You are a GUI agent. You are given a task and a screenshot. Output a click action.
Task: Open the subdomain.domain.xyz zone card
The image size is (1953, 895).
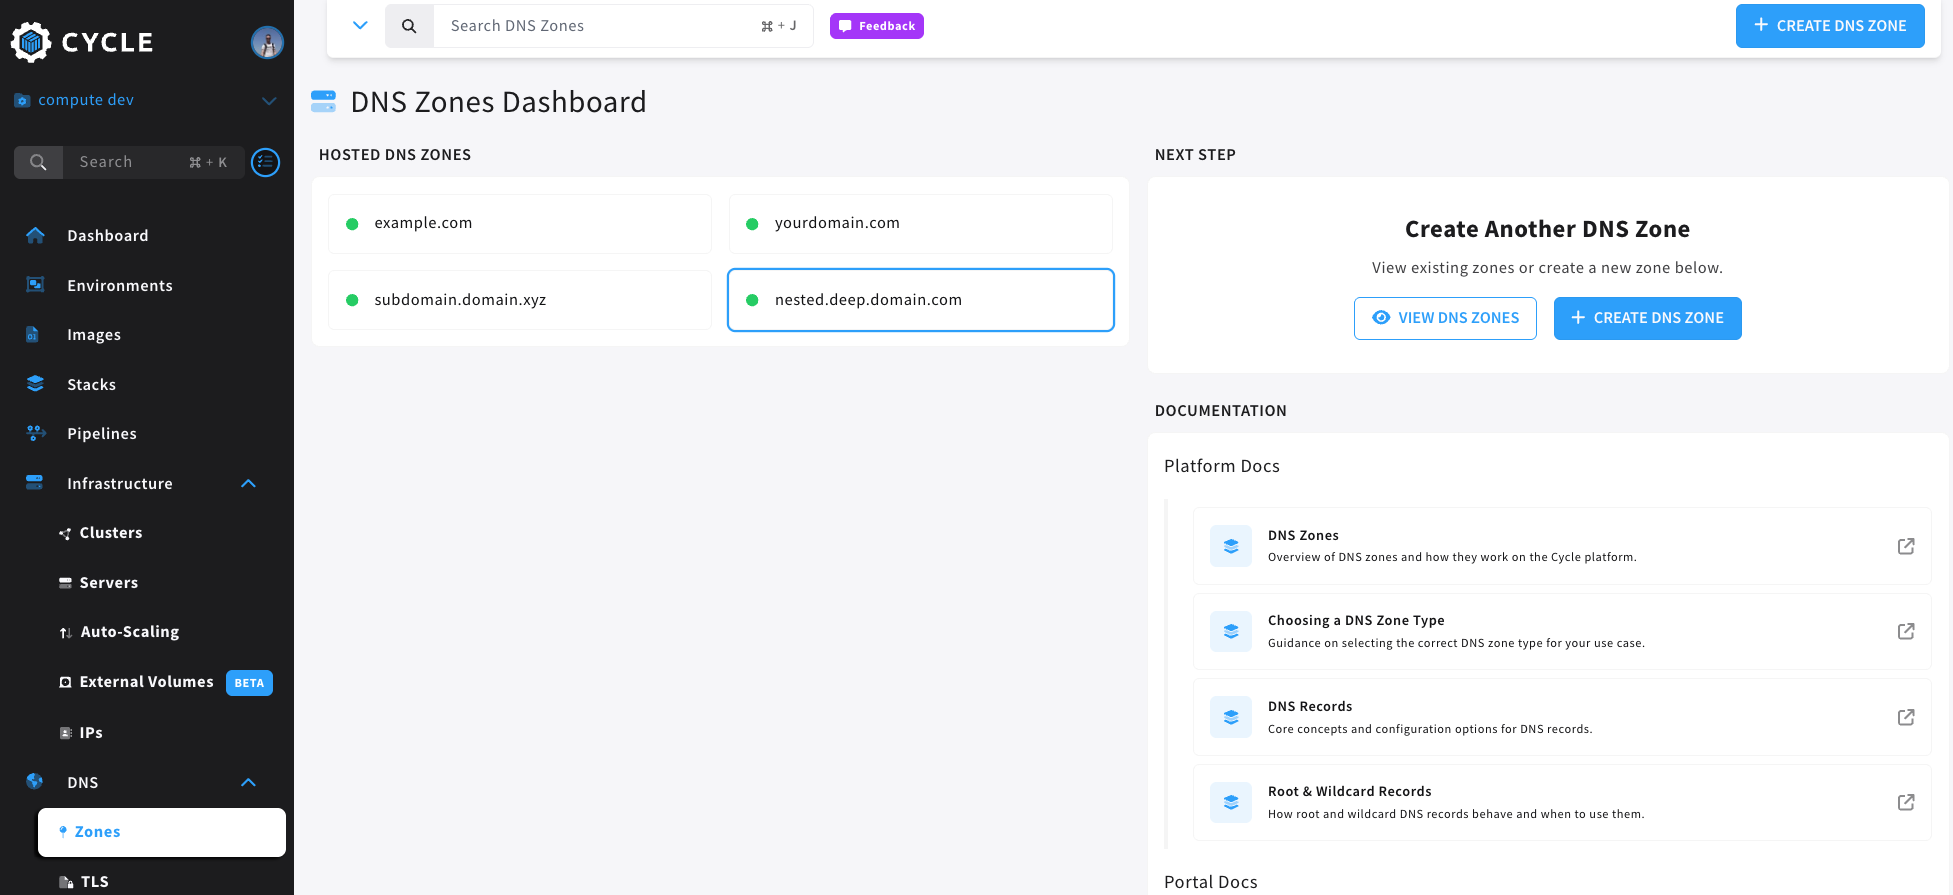520,300
